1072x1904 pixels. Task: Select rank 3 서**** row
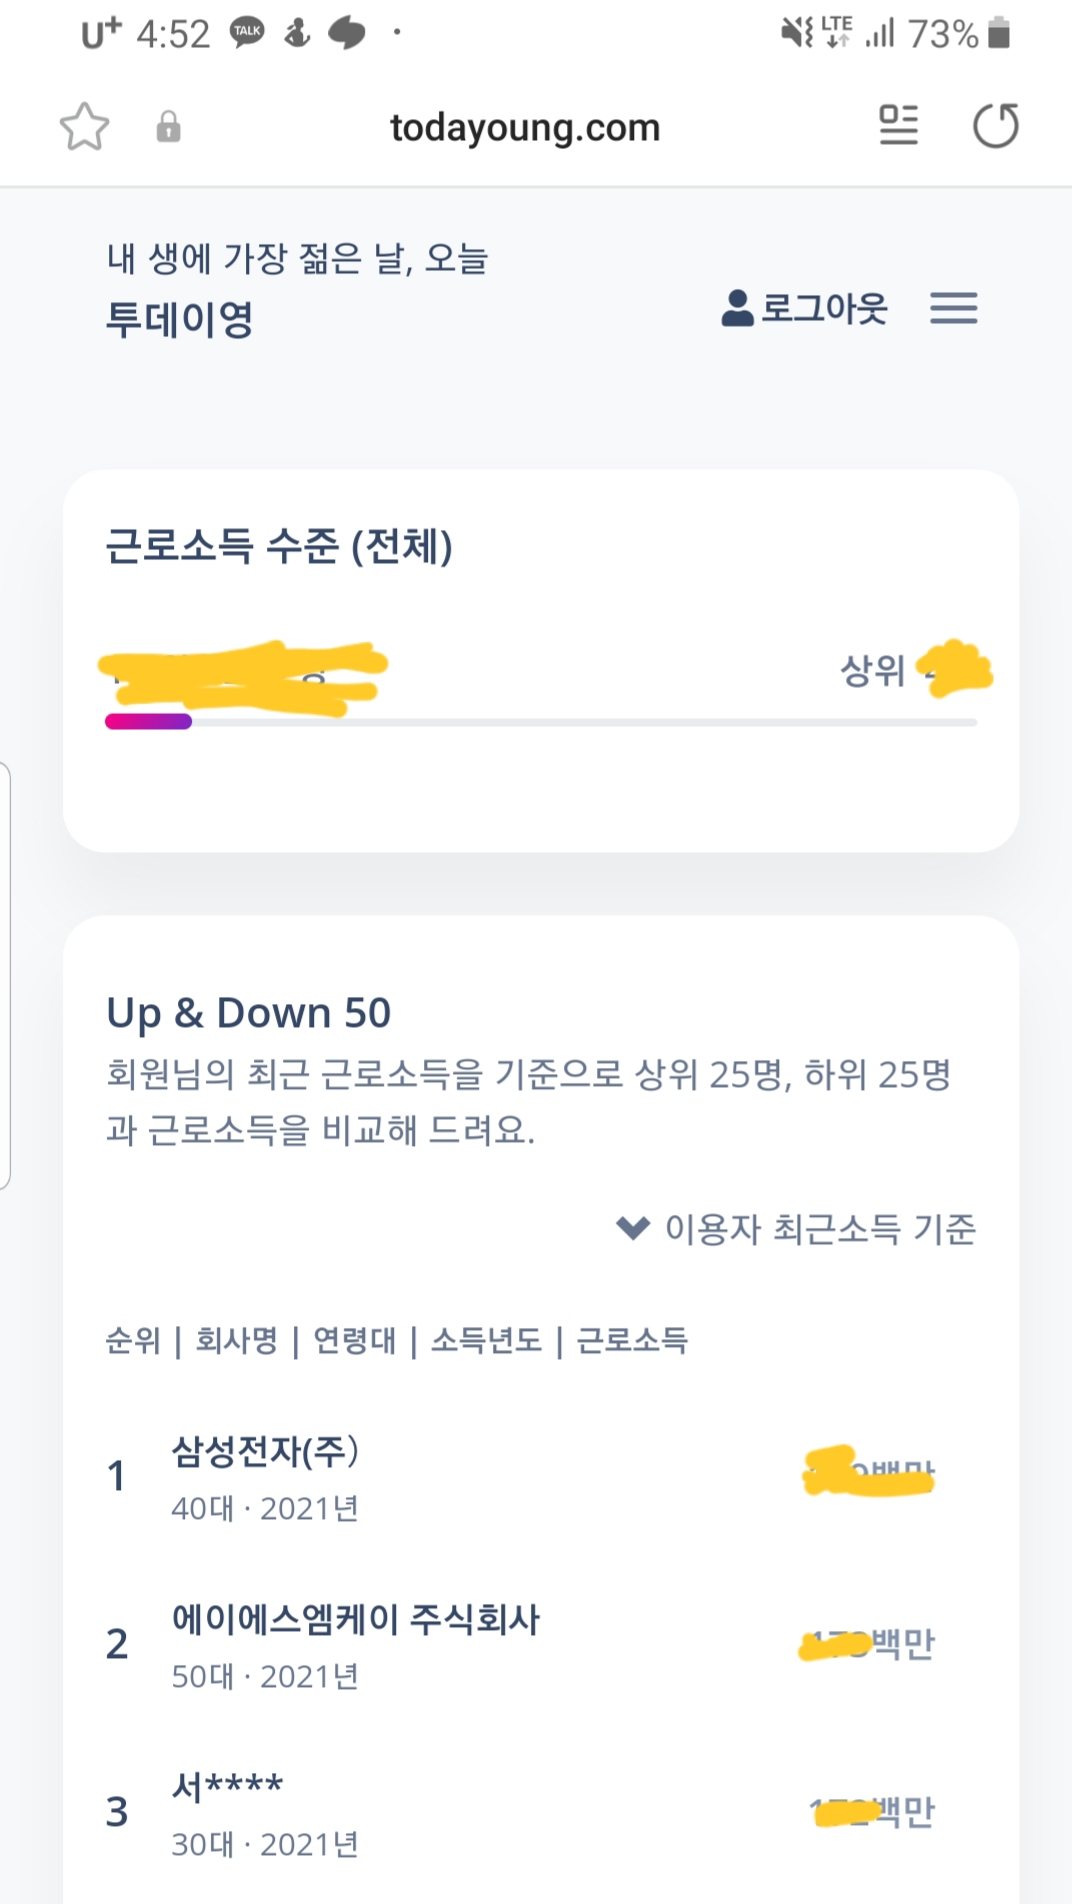pyautogui.click(x=541, y=1812)
